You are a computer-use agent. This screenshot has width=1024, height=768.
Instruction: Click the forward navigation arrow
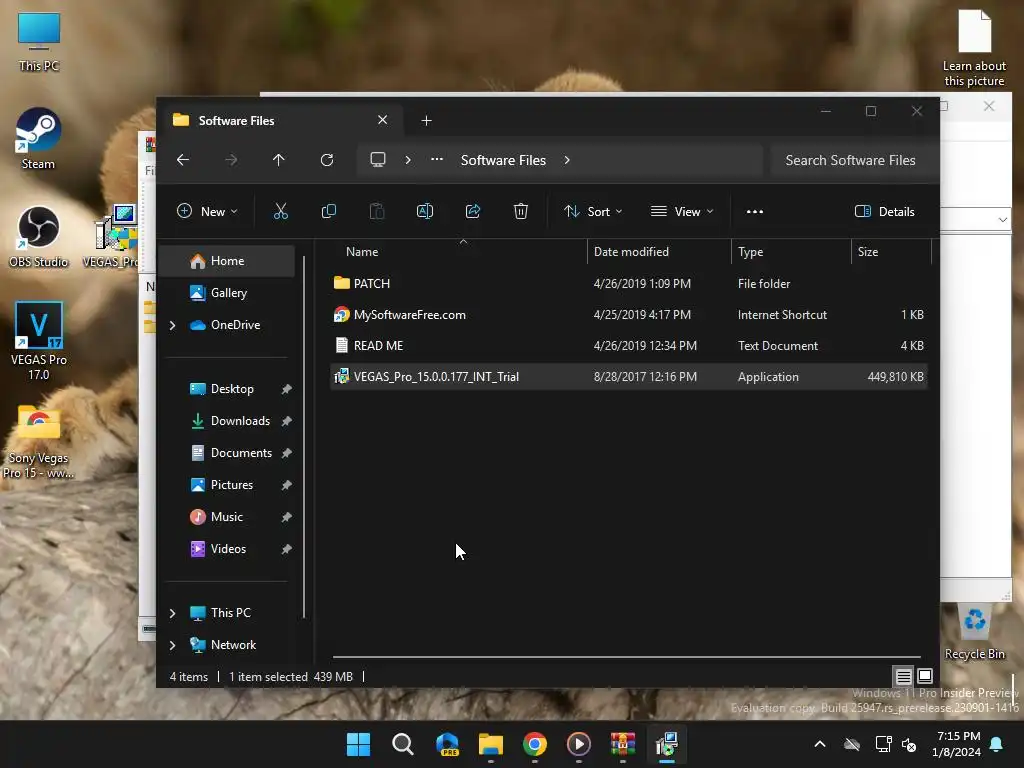(231, 160)
